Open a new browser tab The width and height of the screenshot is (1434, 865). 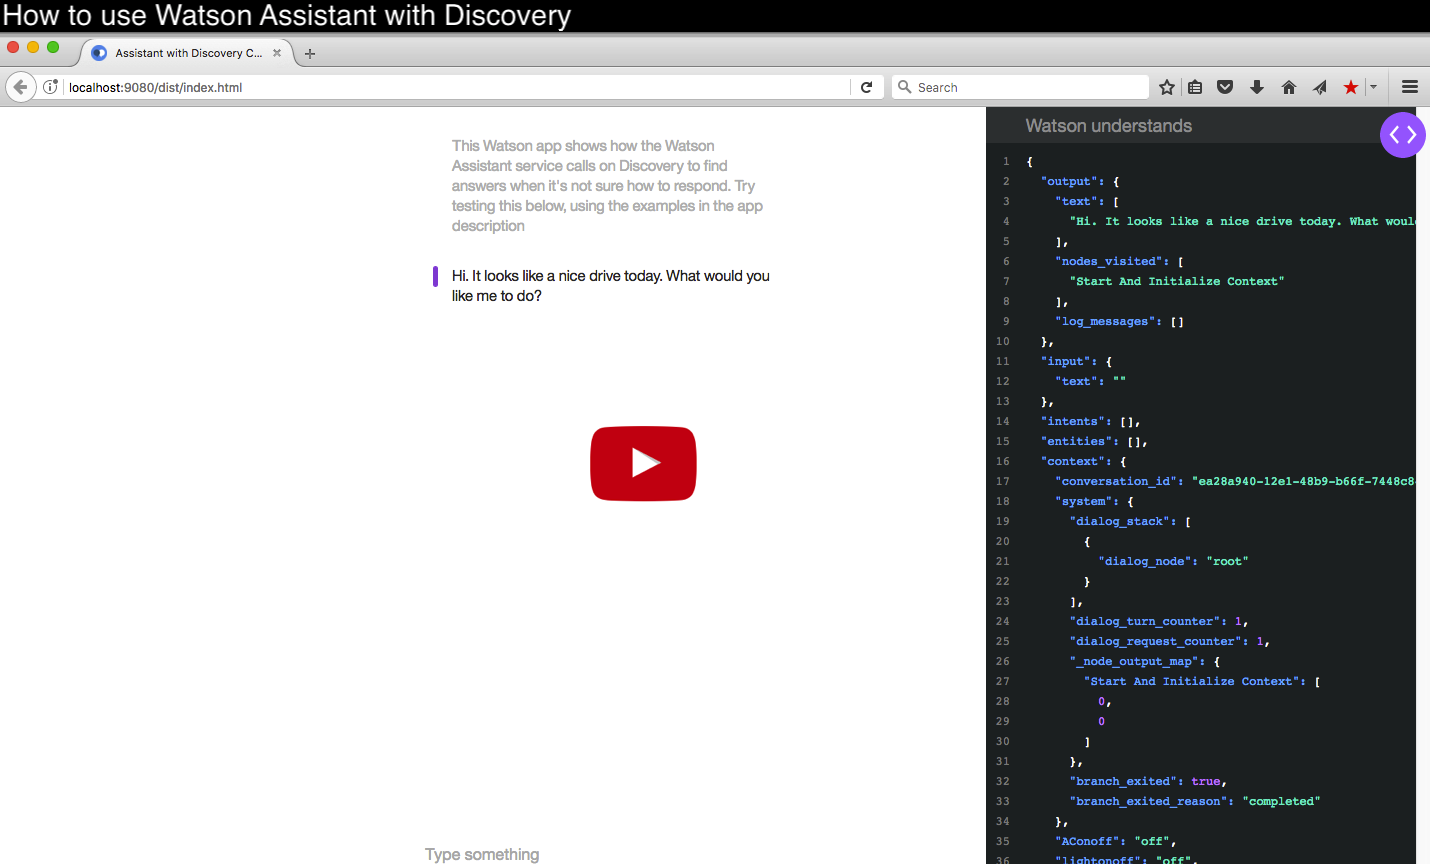[310, 54]
